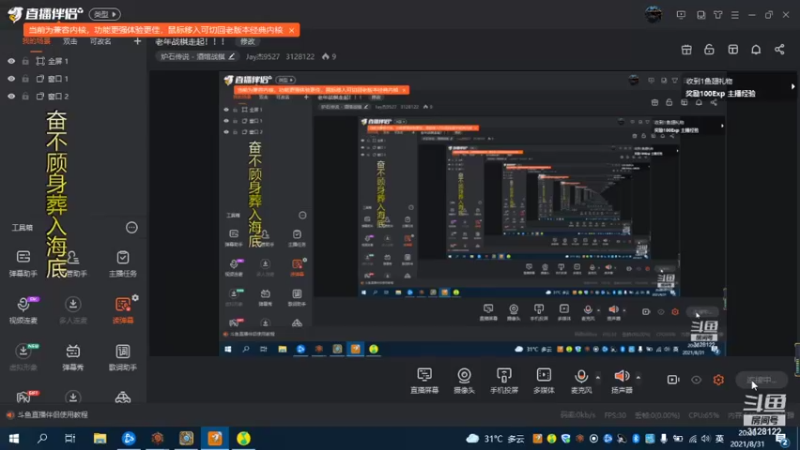The image size is (800, 450).
Task: Open the system tray volume icon
Action: [706, 439]
